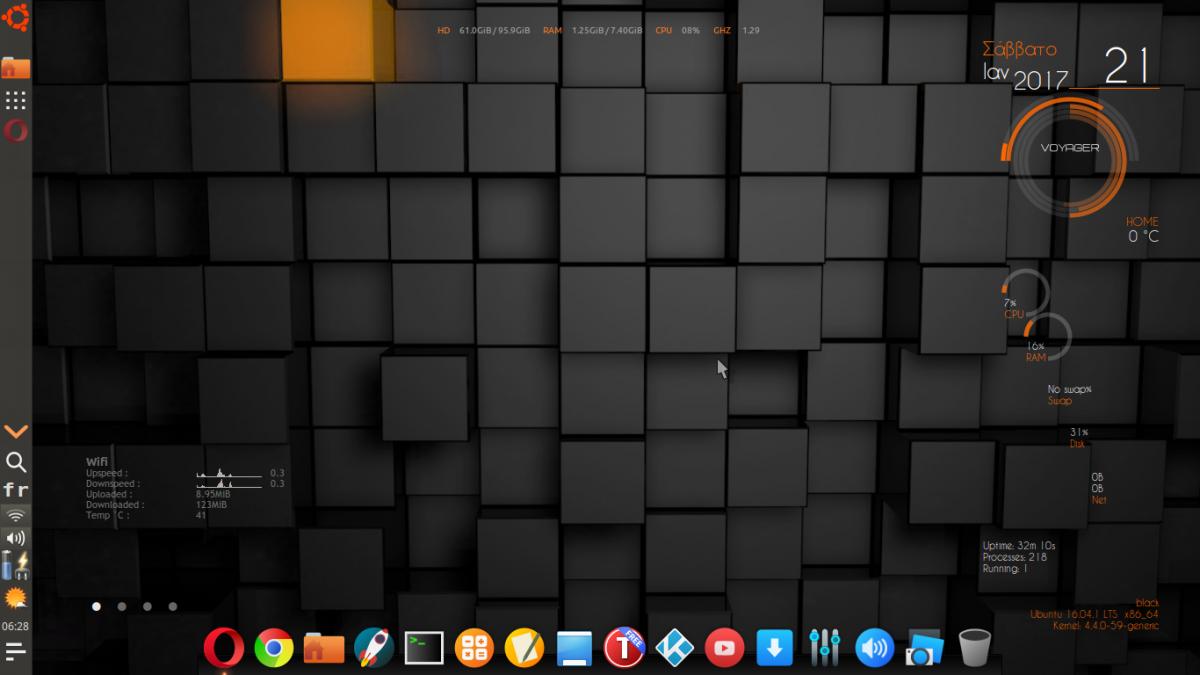Click the 'No swap%' Swap reading

[1069, 395]
